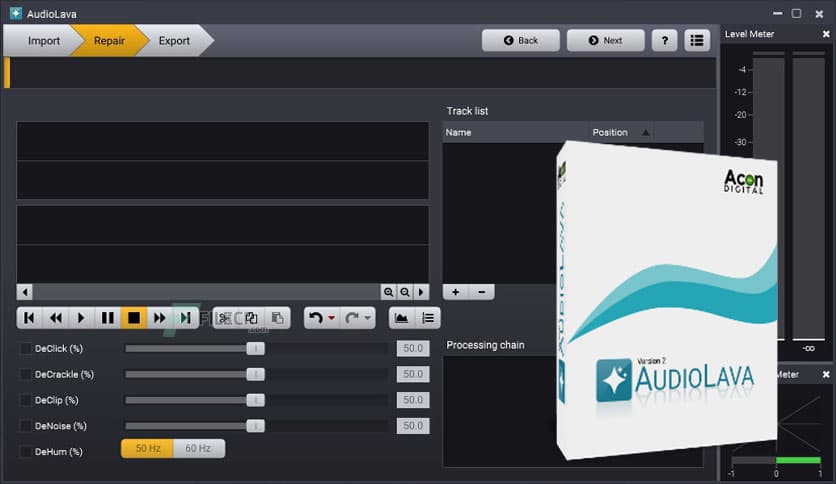Click the DeCrackle slider handle
The width and height of the screenshot is (836, 484).
(255, 374)
